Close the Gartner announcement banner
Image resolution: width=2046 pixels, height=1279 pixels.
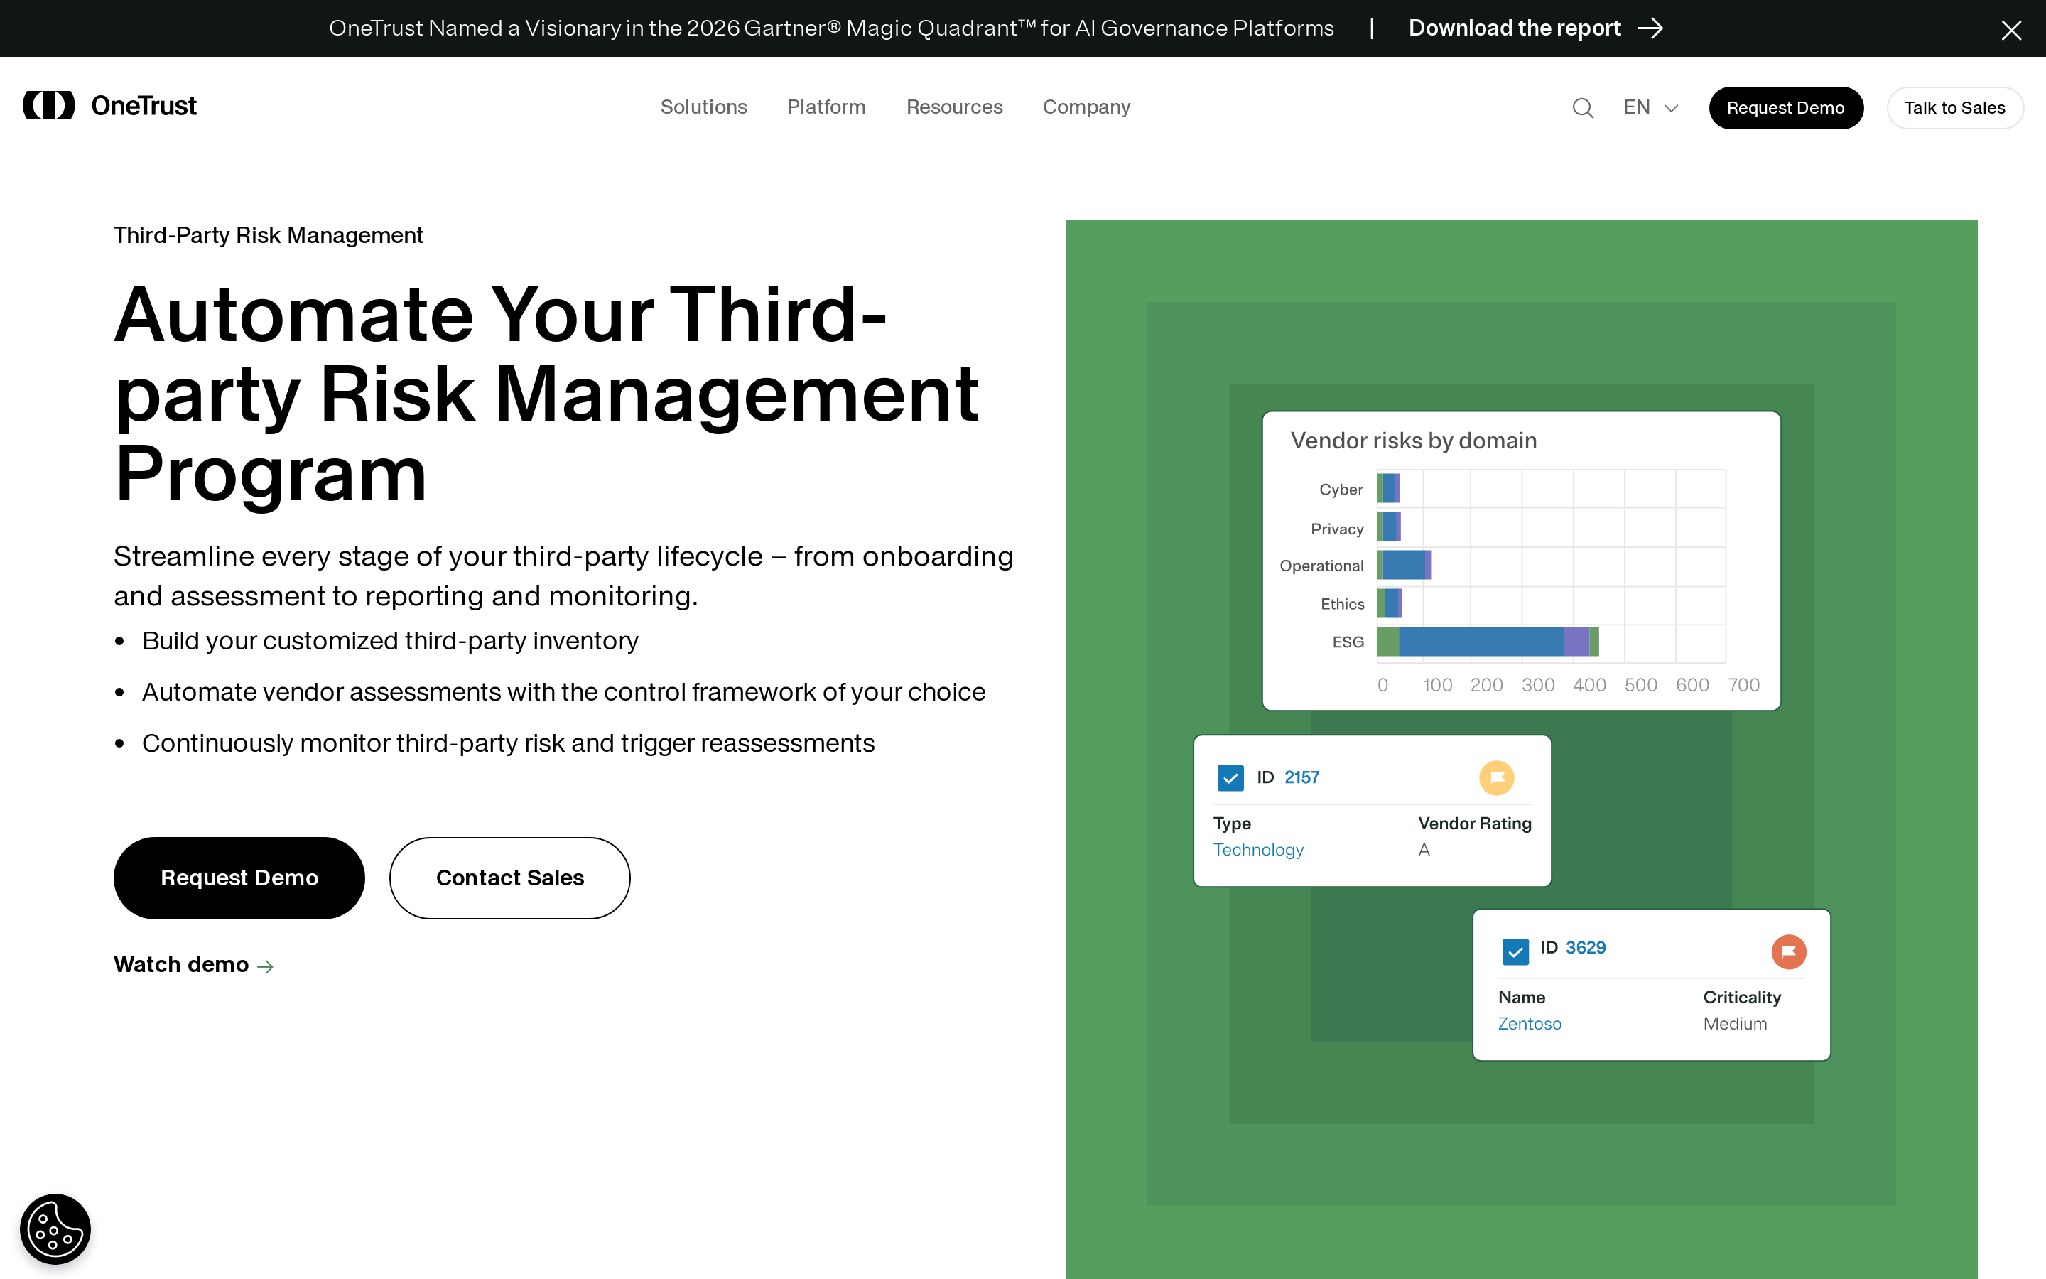(x=2011, y=30)
